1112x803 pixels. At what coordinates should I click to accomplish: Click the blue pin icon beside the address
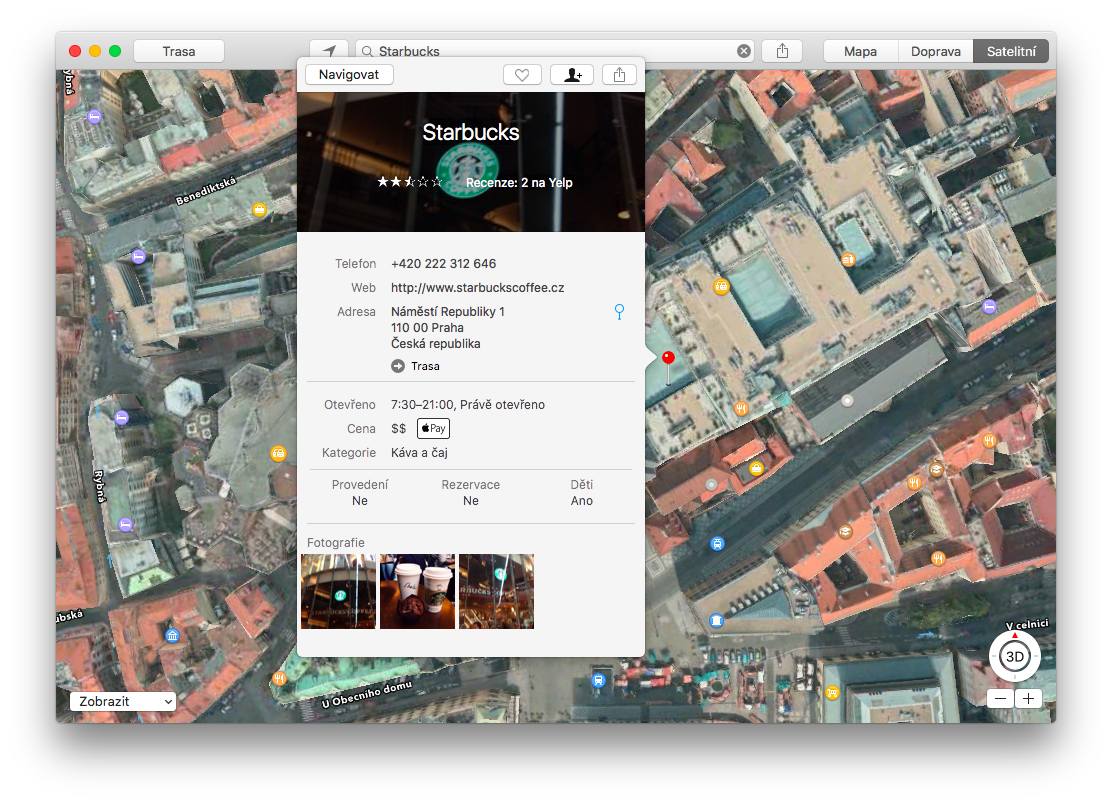pyautogui.click(x=619, y=312)
